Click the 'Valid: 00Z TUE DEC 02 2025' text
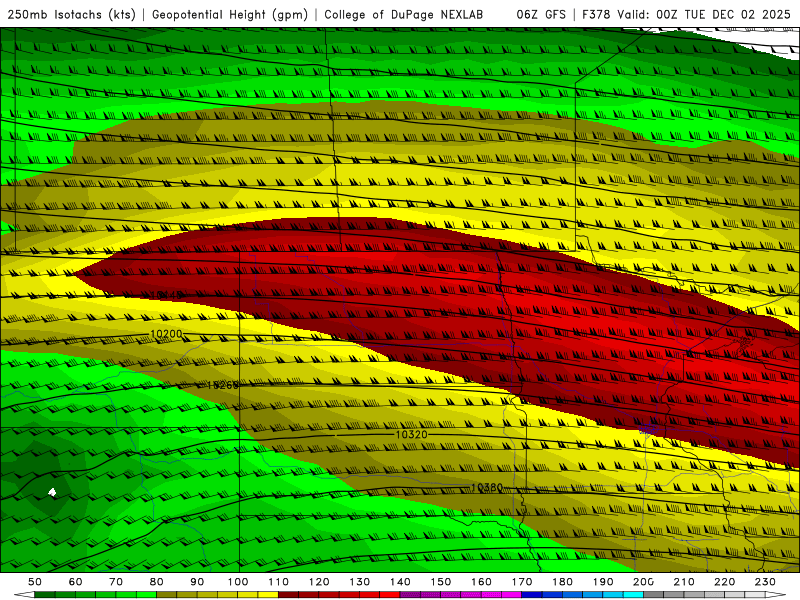This screenshot has height=600, width=800. click(x=704, y=15)
